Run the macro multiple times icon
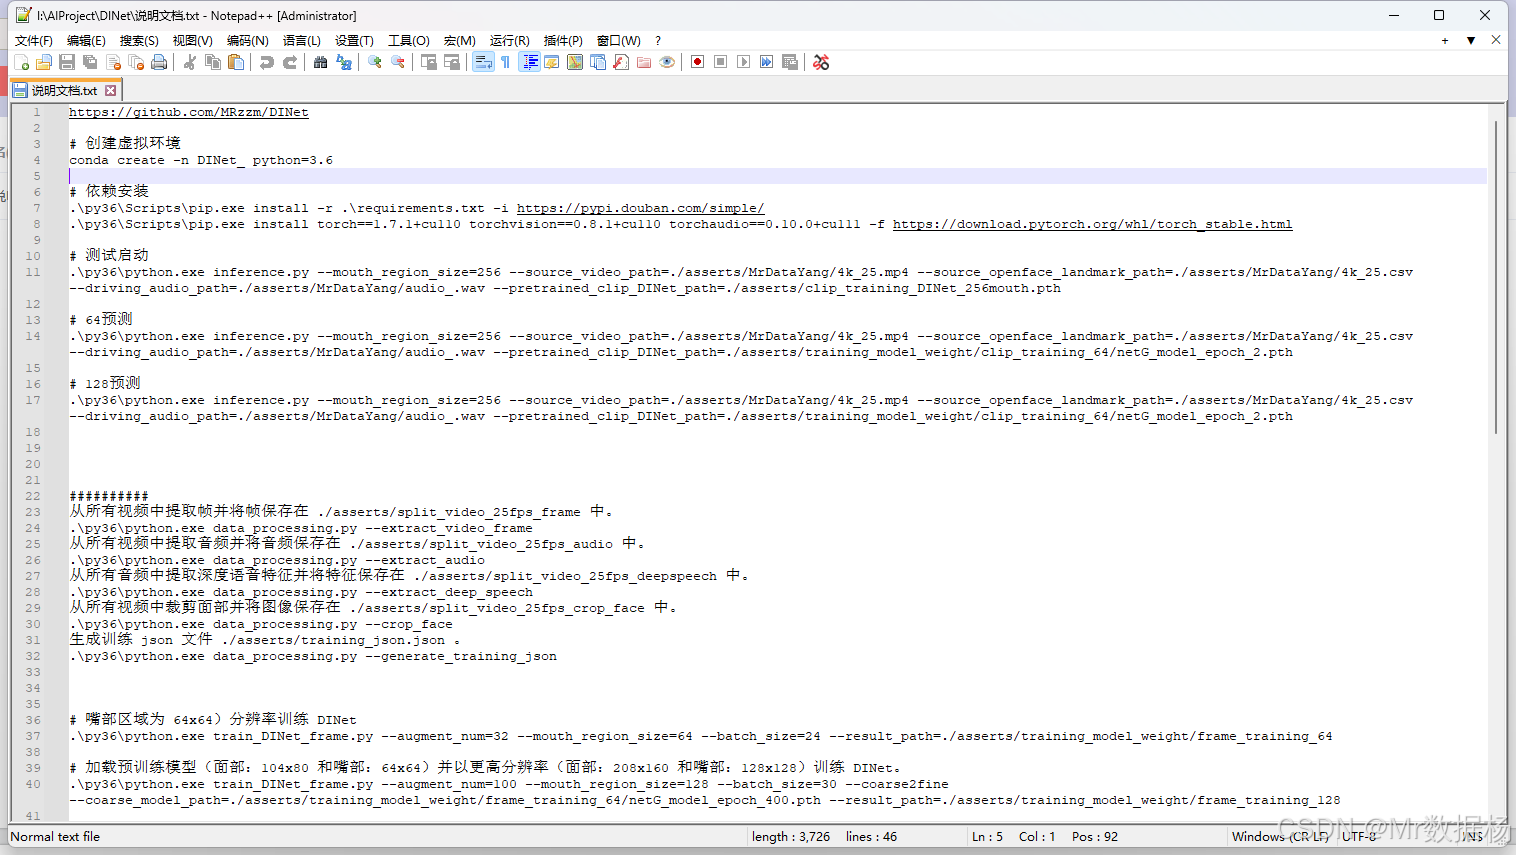 [x=767, y=62]
